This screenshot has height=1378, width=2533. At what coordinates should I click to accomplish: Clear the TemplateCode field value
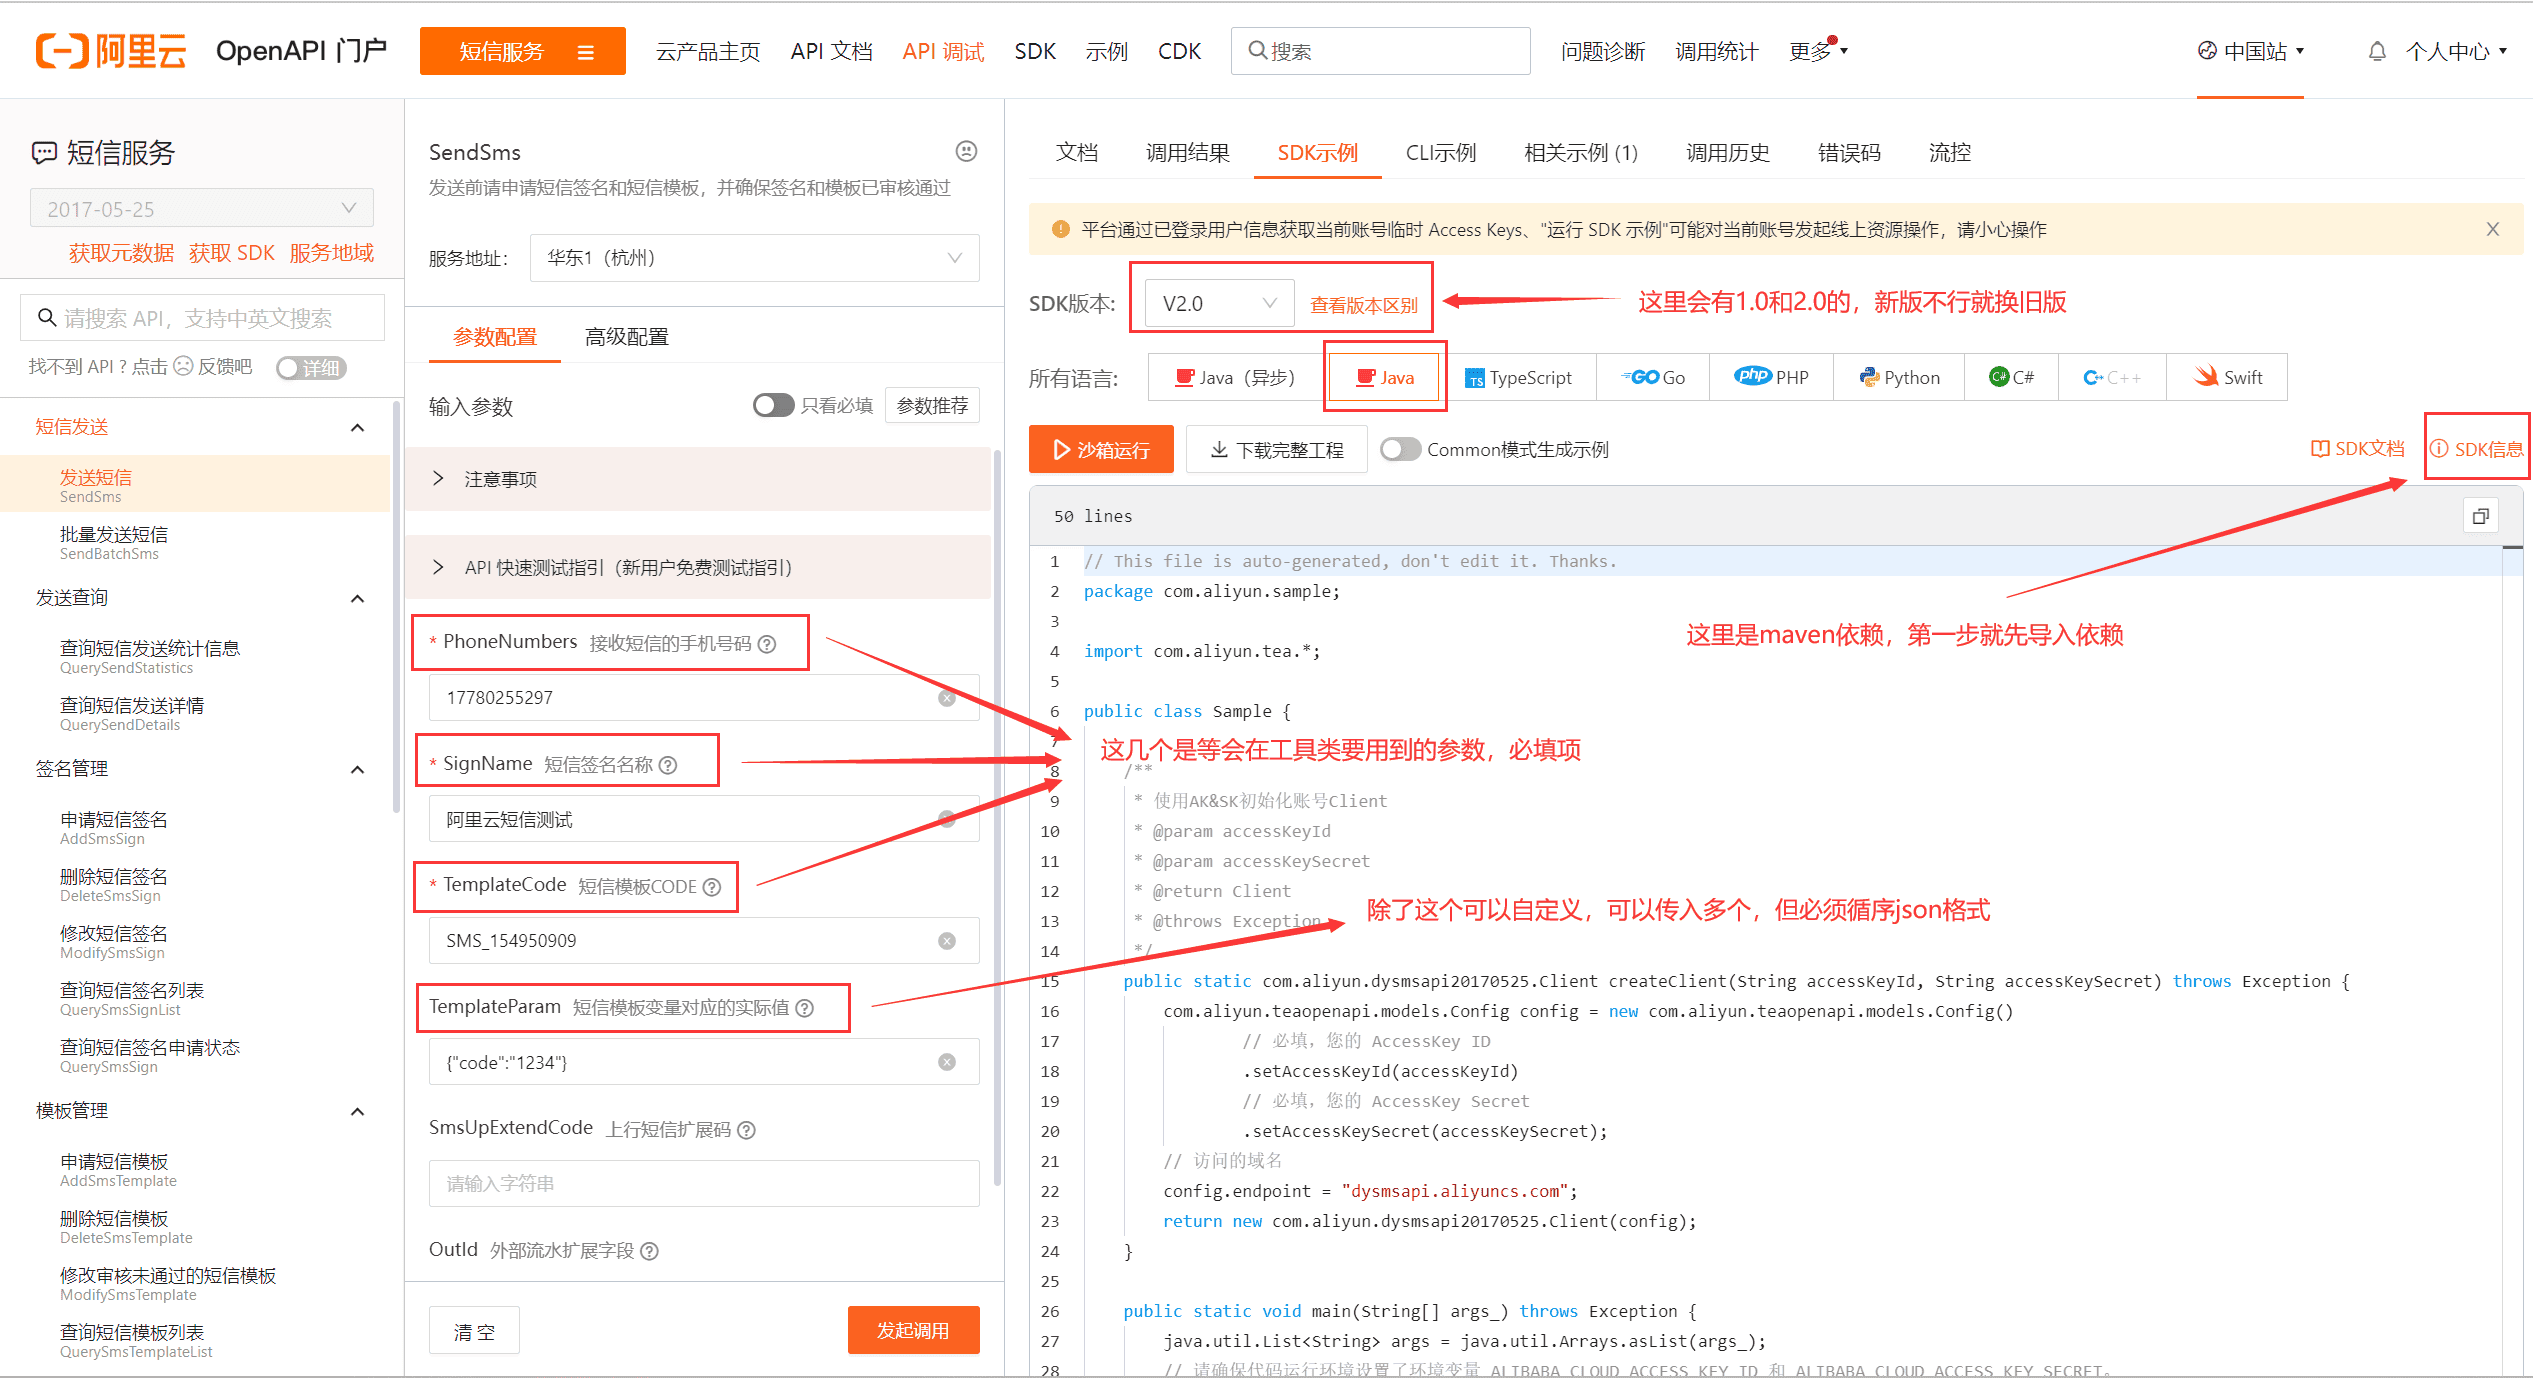[x=947, y=941]
